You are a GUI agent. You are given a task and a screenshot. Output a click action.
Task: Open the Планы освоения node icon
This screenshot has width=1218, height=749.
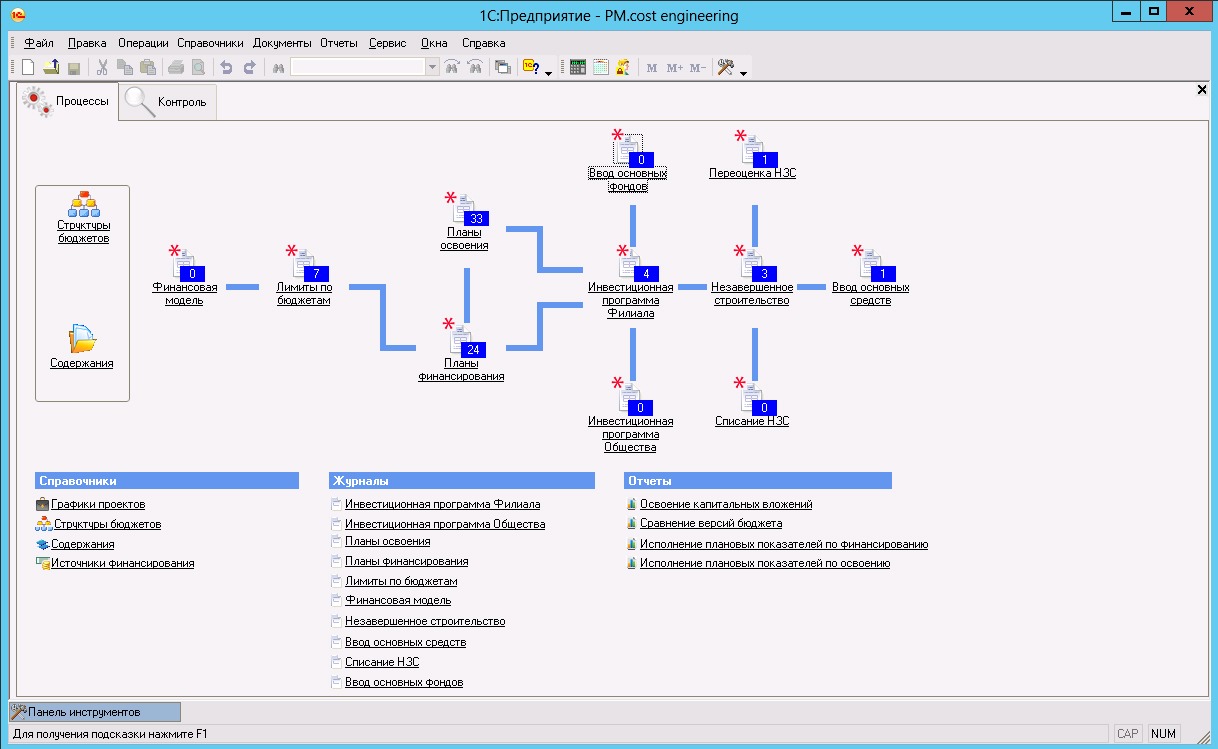click(464, 211)
